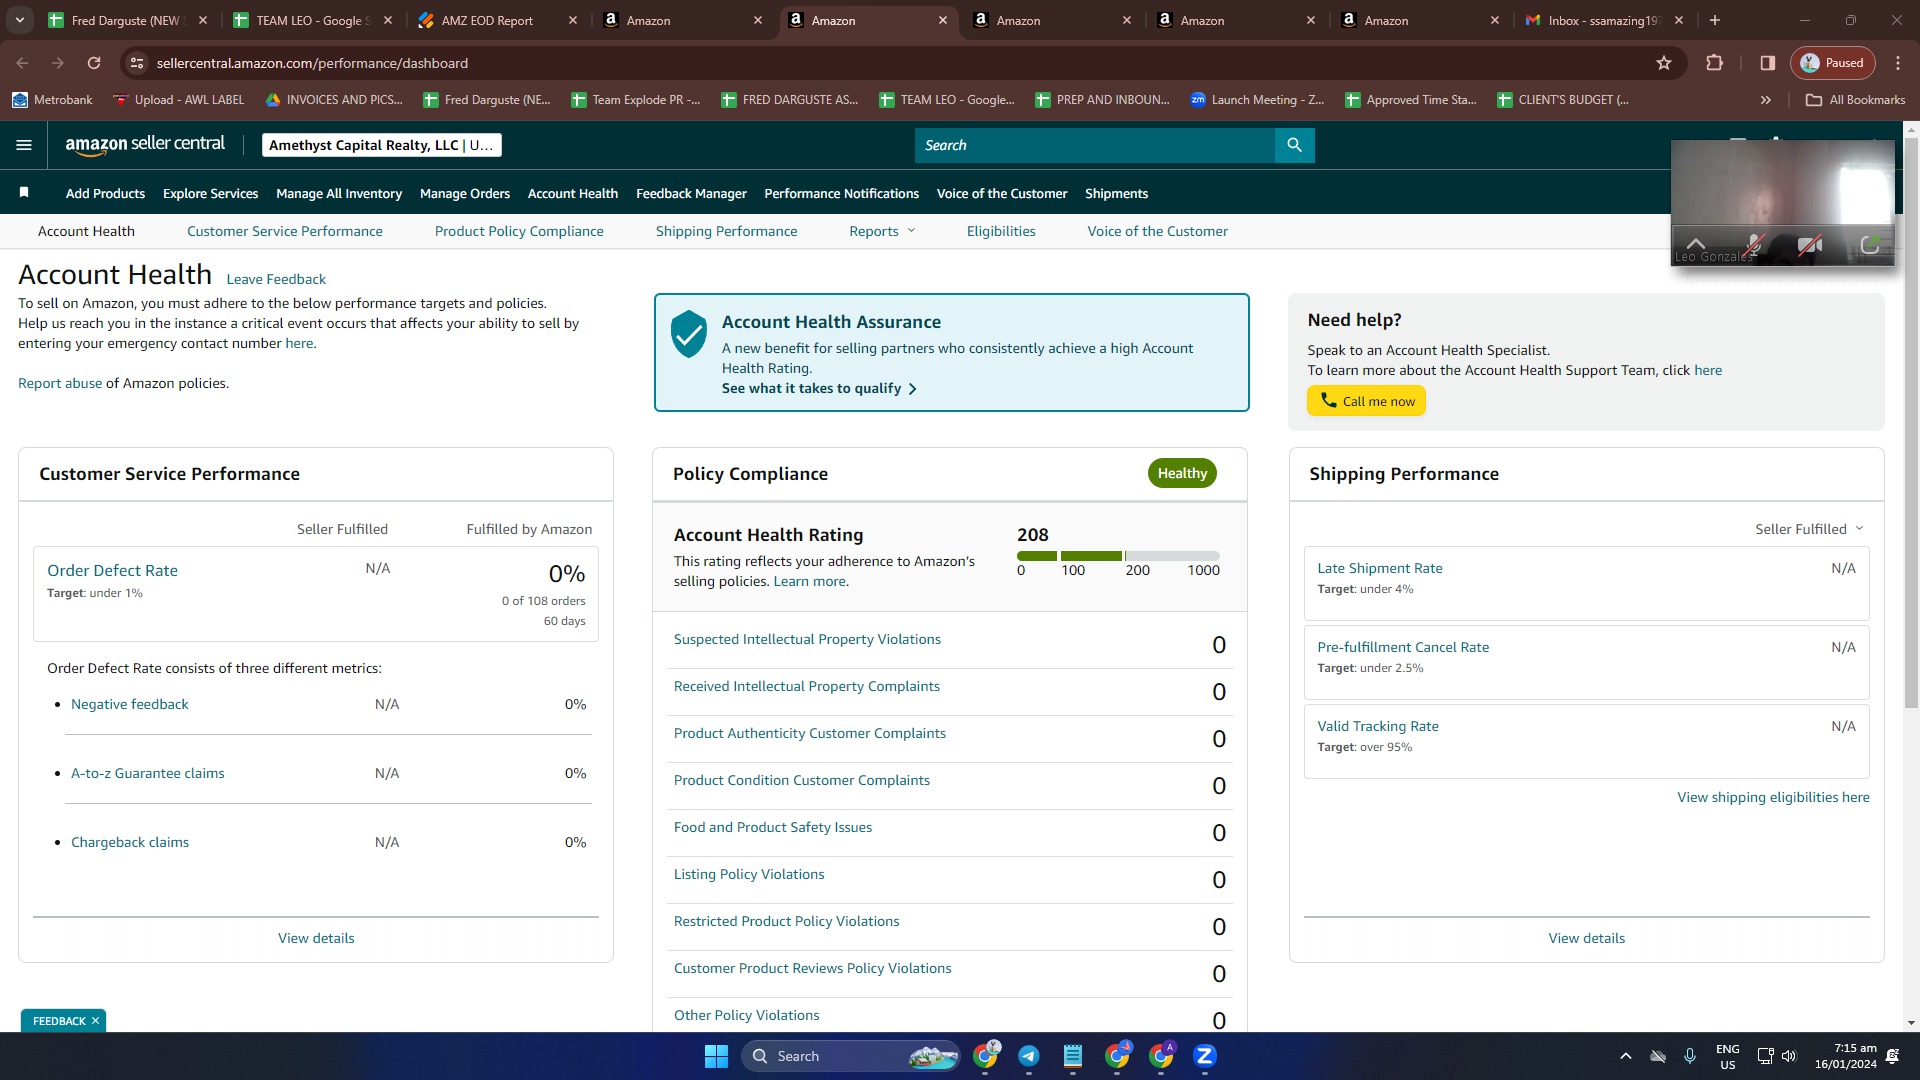Click the Account Health Rating progress bar
Viewport: 1920px width, 1080px height.
pos(1118,556)
